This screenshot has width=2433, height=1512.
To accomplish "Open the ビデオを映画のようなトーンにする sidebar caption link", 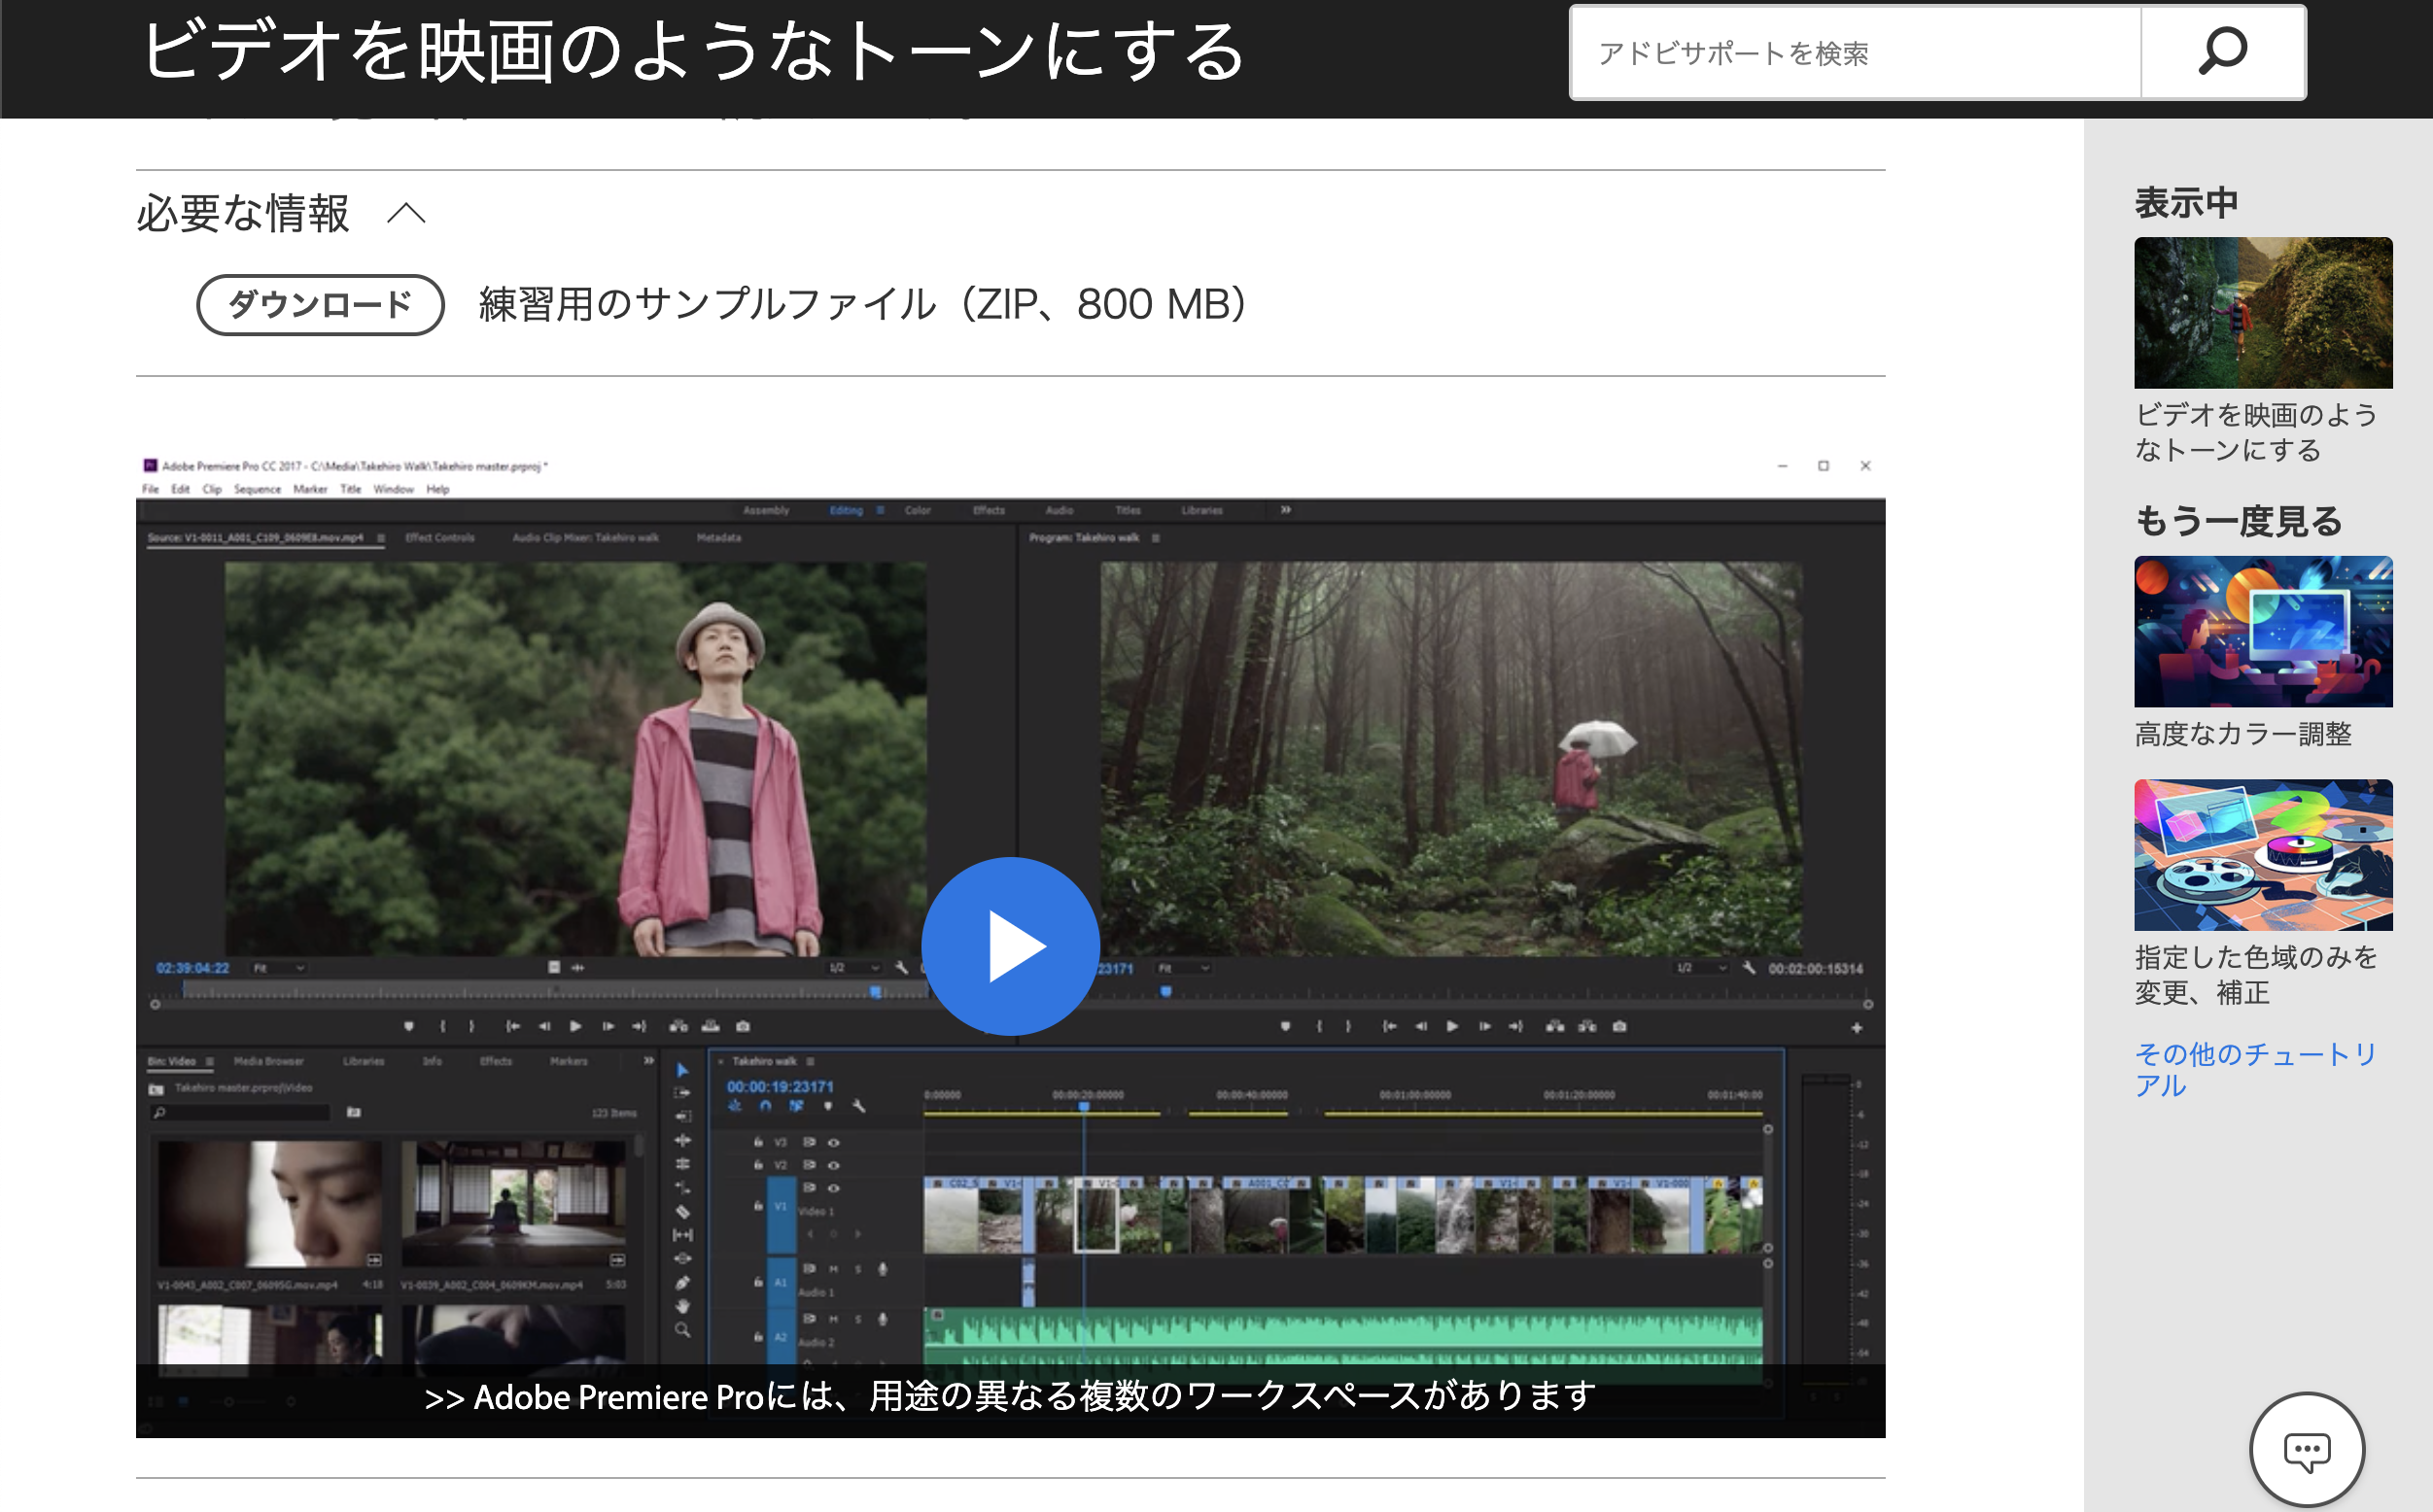I will (2255, 432).
